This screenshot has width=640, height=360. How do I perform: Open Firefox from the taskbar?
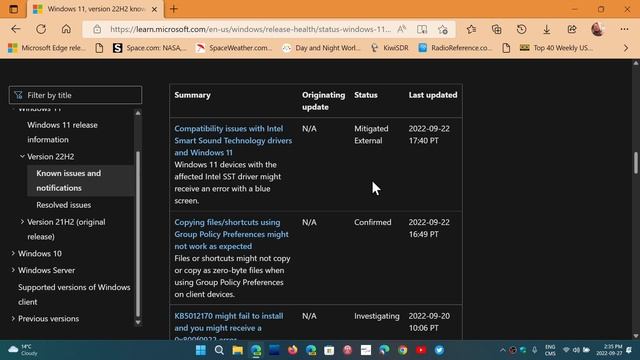[x=293, y=350]
